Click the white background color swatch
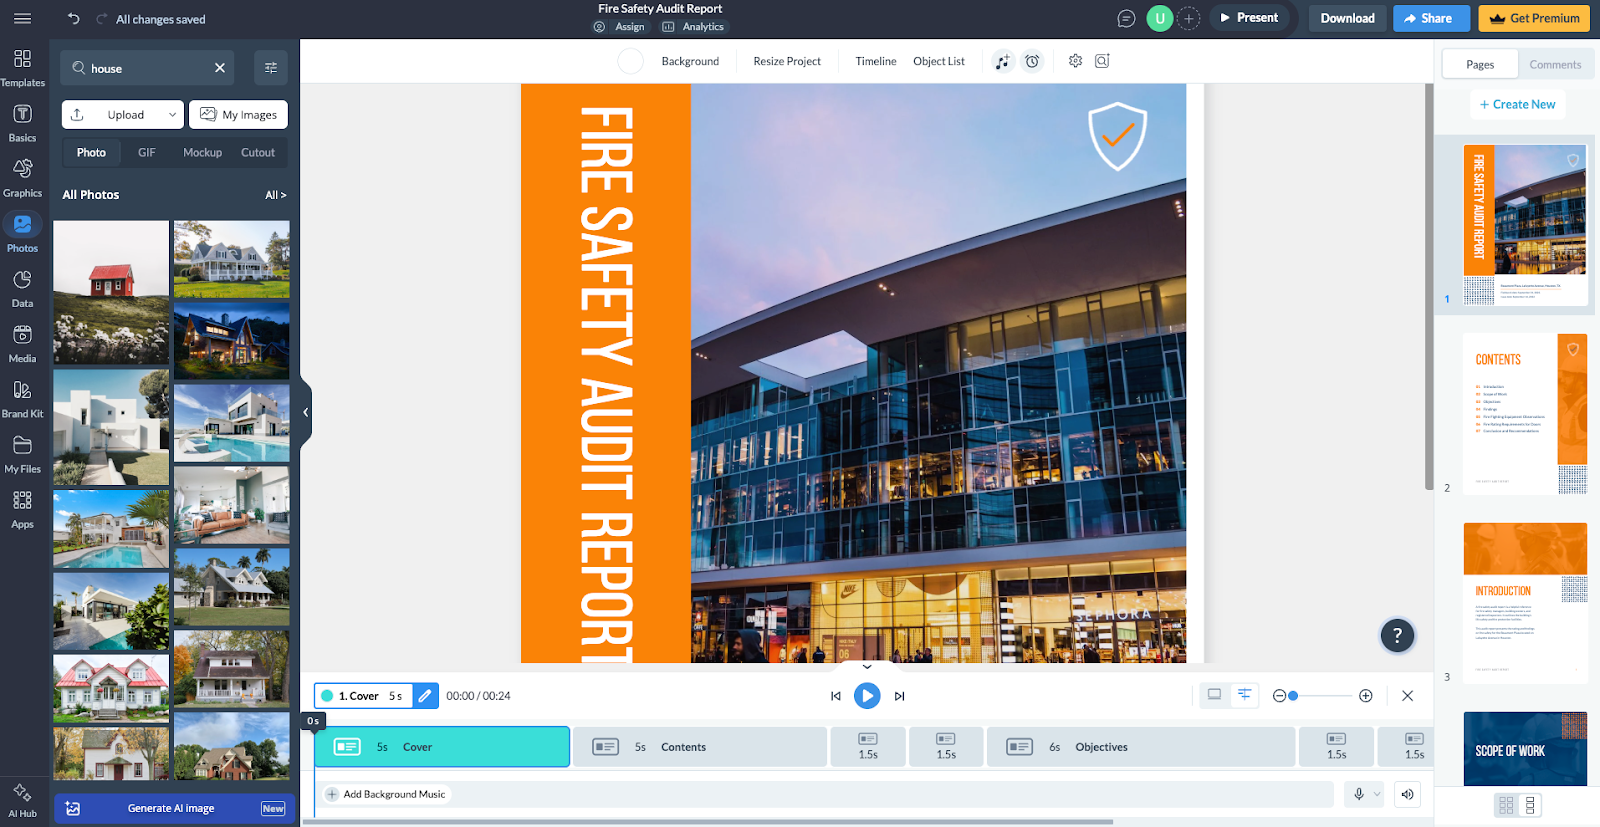This screenshot has width=1600, height=827. [x=630, y=62]
